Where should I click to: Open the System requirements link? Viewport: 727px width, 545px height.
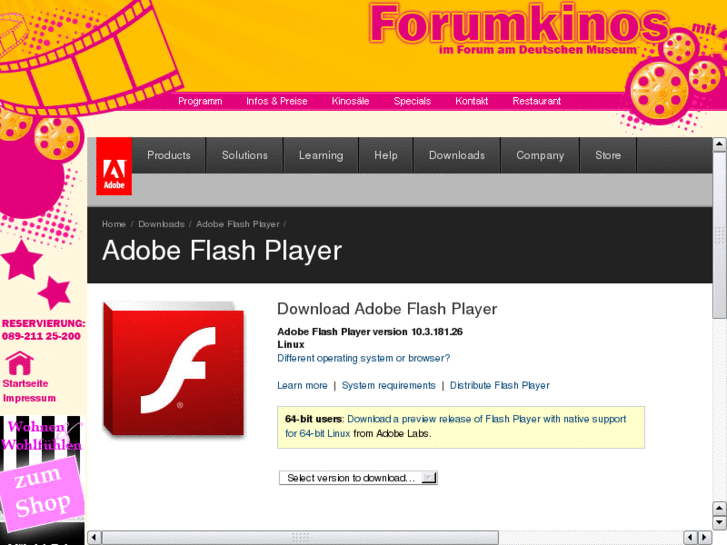tap(389, 385)
